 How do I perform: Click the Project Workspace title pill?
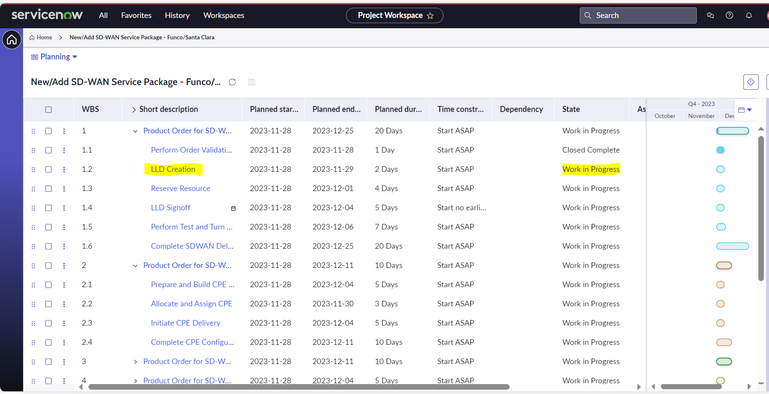point(395,16)
